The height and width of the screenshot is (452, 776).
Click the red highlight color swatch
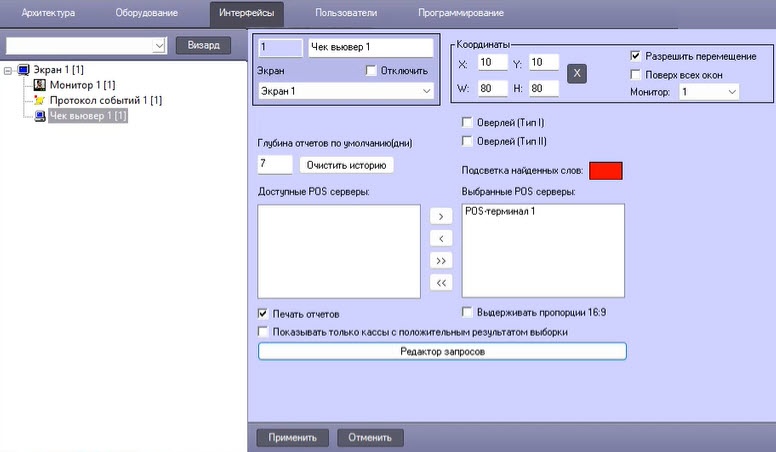point(606,171)
